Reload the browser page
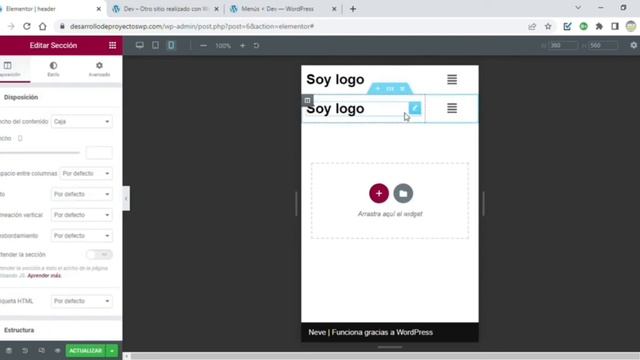This screenshot has height=360, width=640. [27, 26]
